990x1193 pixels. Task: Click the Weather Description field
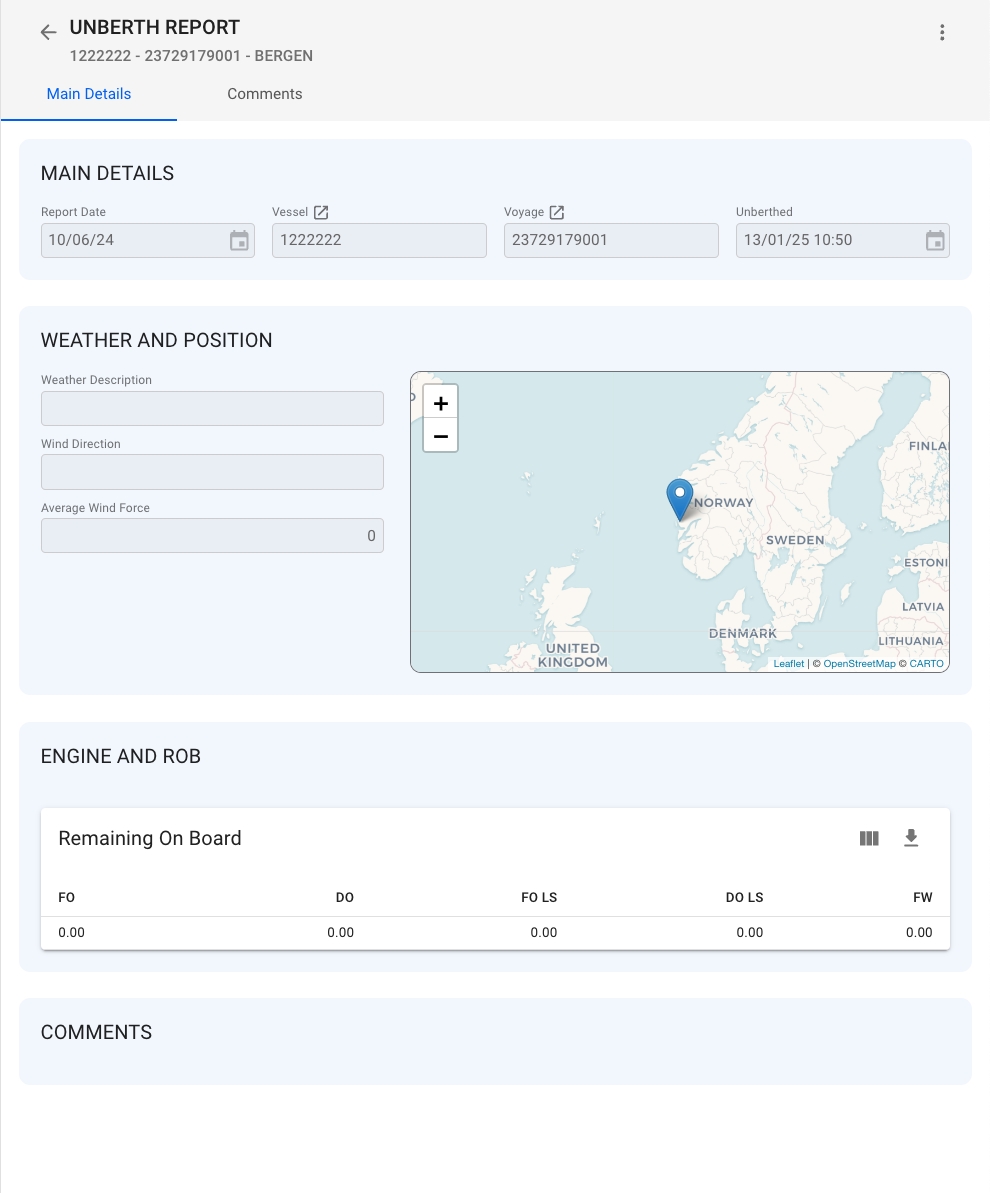(212, 409)
